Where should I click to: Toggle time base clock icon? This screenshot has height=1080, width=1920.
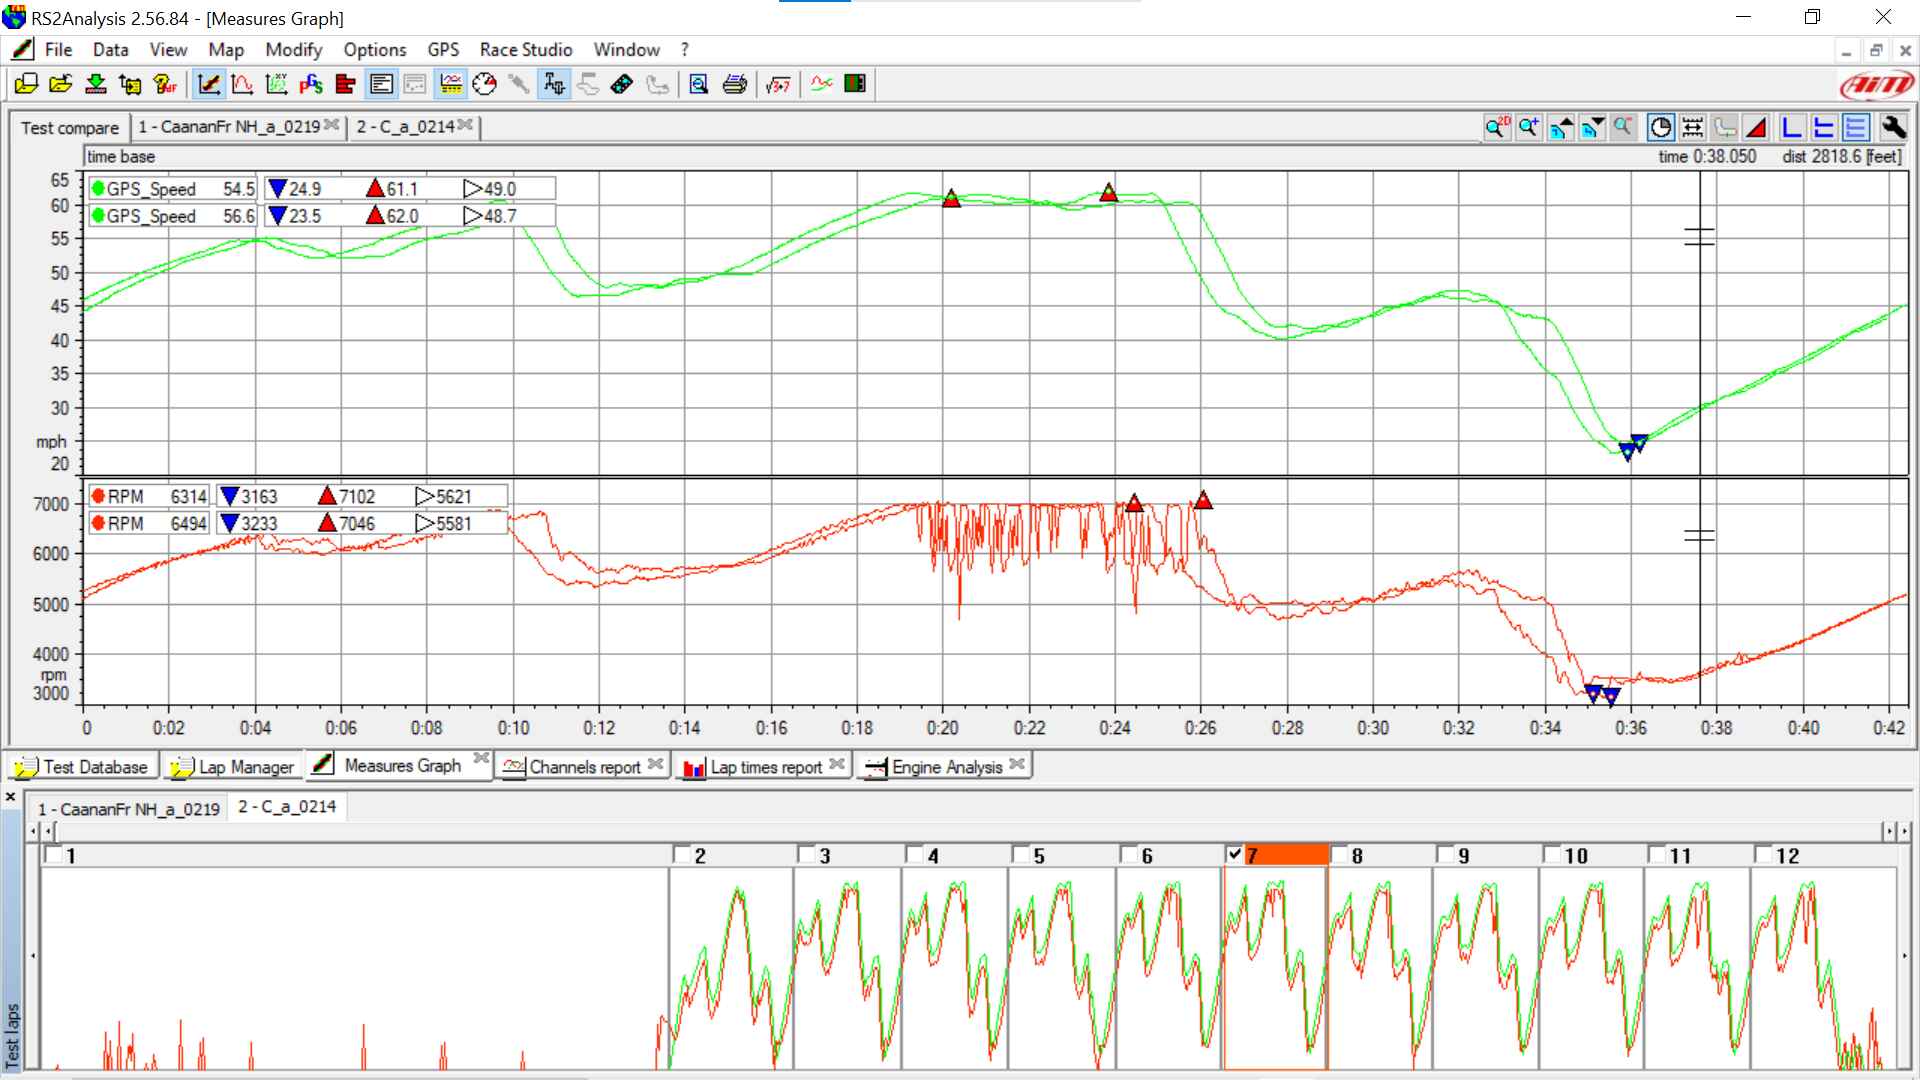coord(1660,127)
